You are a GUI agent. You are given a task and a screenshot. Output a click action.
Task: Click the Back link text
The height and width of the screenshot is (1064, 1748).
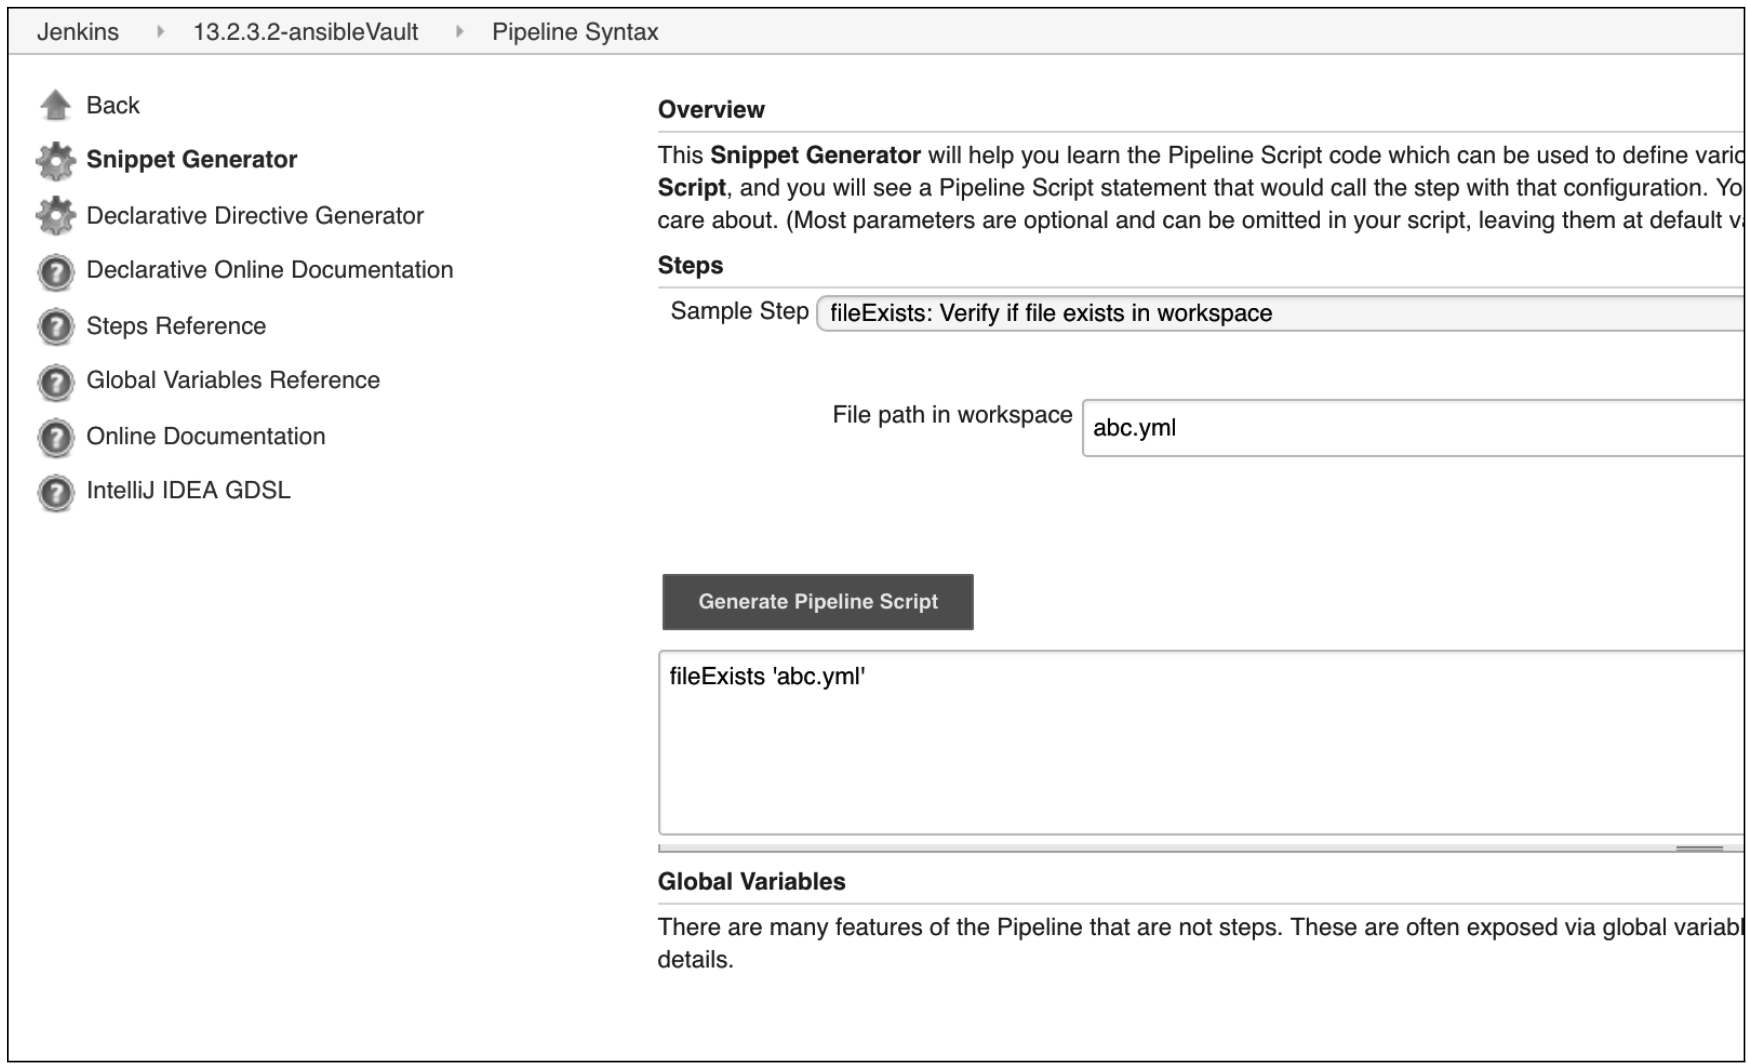pyautogui.click(x=113, y=105)
